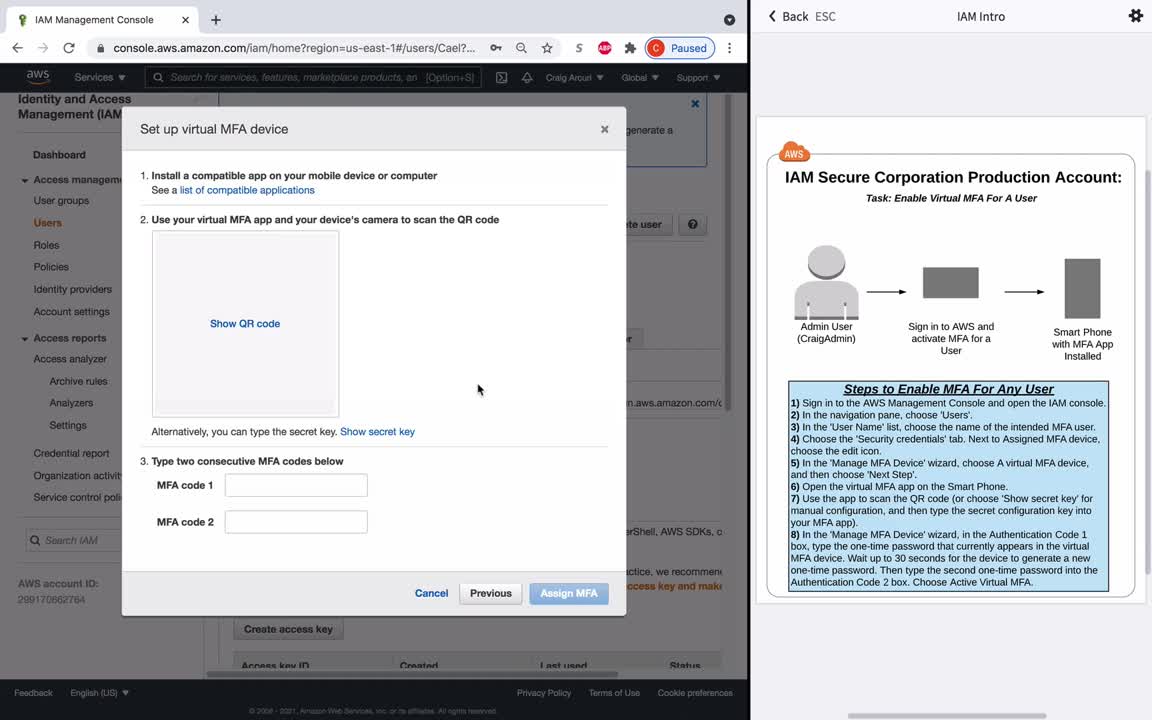Open the Services dropdown menu

pyautogui.click(x=100, y=77)
